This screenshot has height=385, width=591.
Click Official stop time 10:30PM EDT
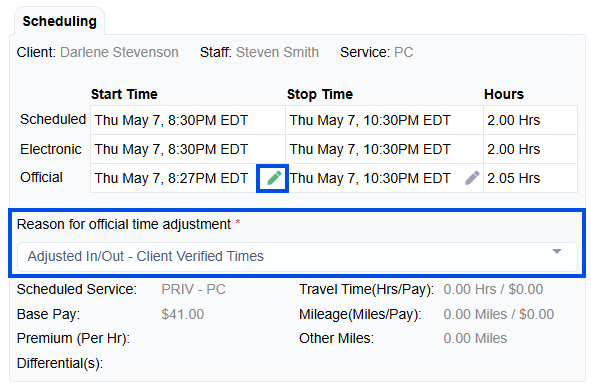click(370, 178)
